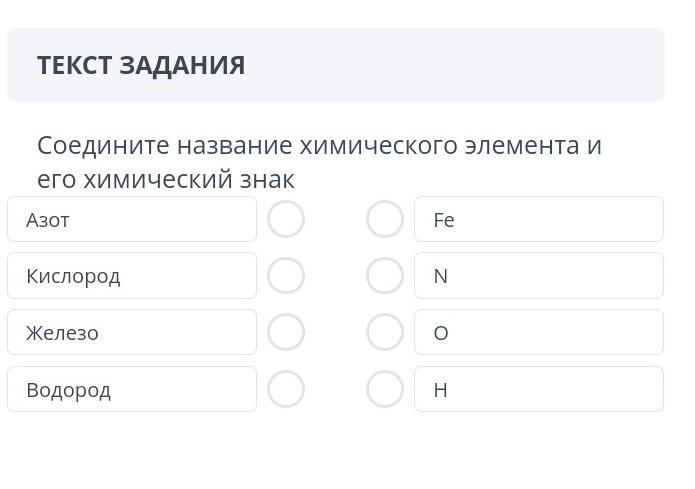Click the gray ТЕКСТ ЗАДАНИЯ banner background
Screen dimensions: 695x489
(480, 65)
